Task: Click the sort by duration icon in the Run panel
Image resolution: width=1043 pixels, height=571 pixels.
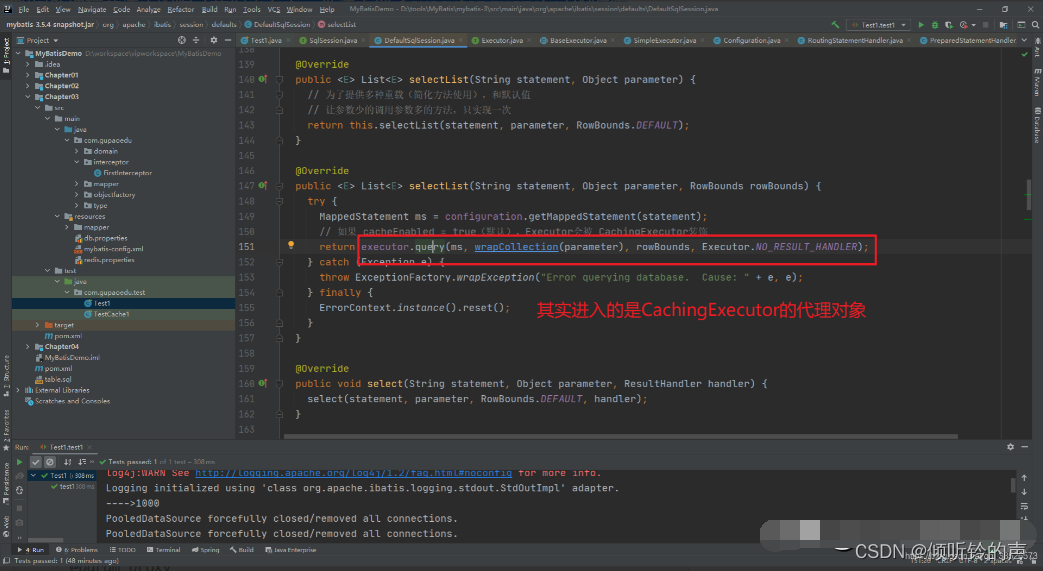Action: pos(82,462)
